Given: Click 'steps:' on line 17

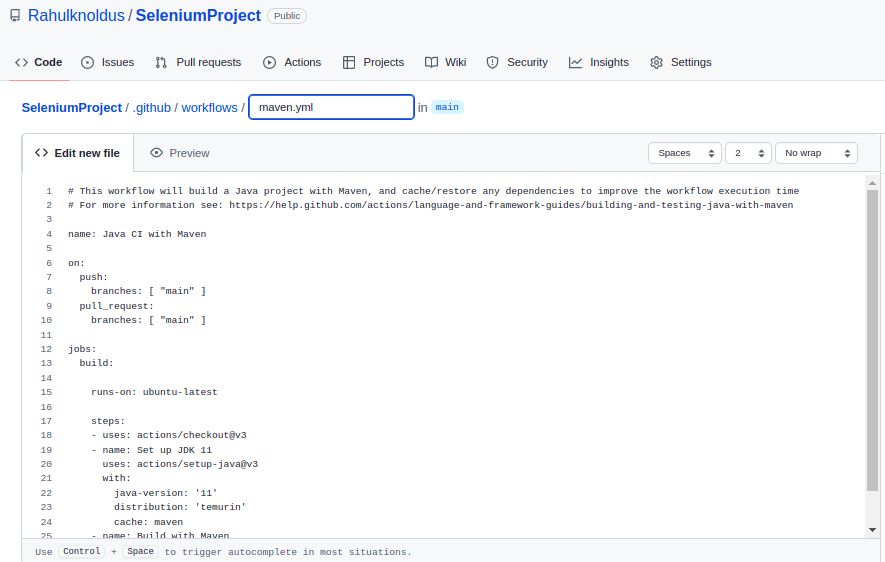Looking at the screenshot, I should [x=108, y=421].
